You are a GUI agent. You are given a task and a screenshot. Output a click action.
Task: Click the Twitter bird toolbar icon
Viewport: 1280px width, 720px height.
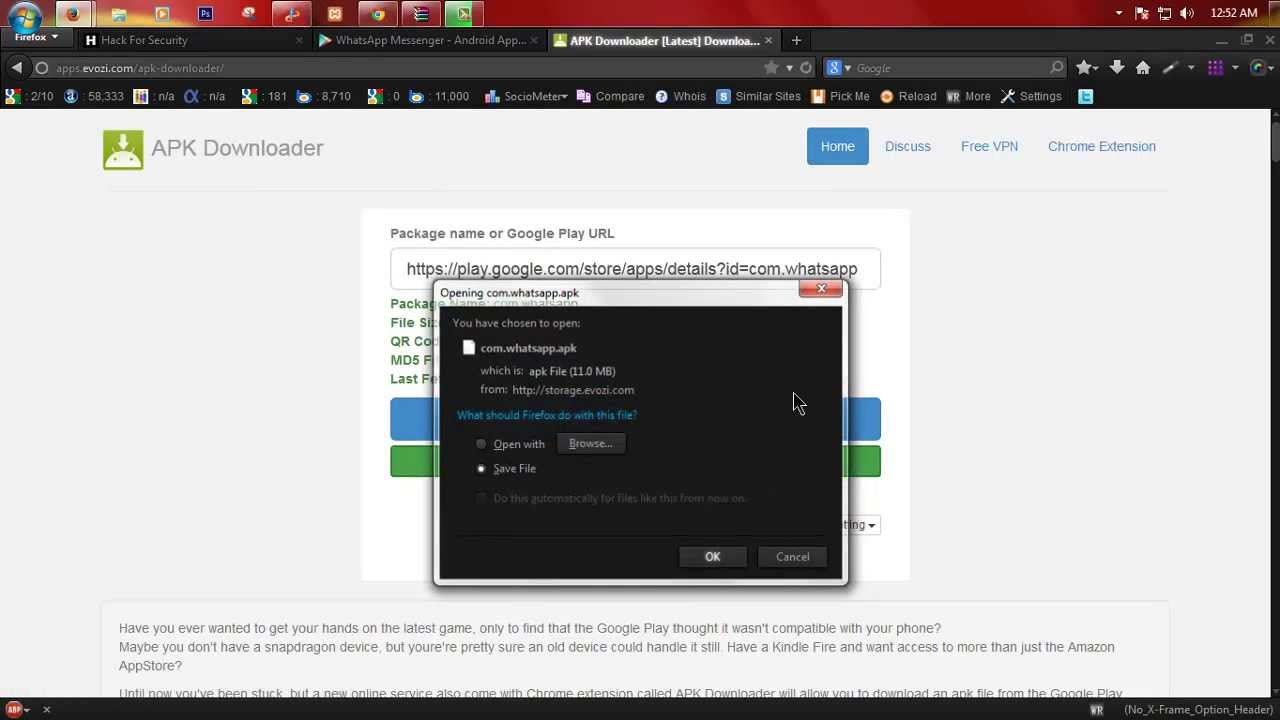point(1086,96)
